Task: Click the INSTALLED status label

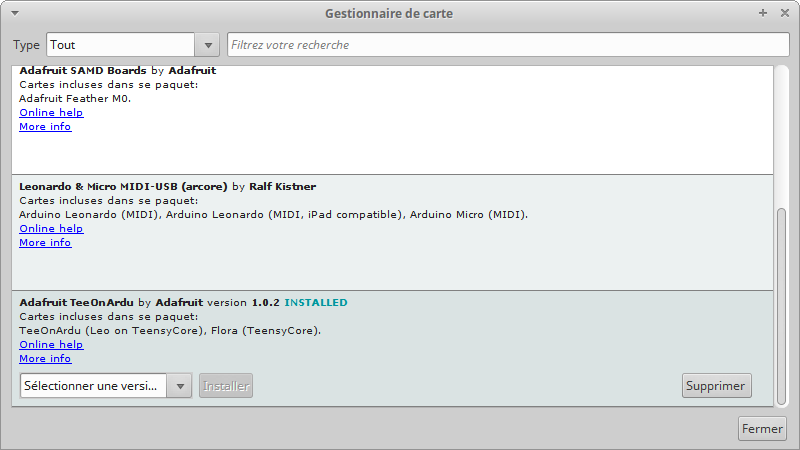Action: coord(316,303)
